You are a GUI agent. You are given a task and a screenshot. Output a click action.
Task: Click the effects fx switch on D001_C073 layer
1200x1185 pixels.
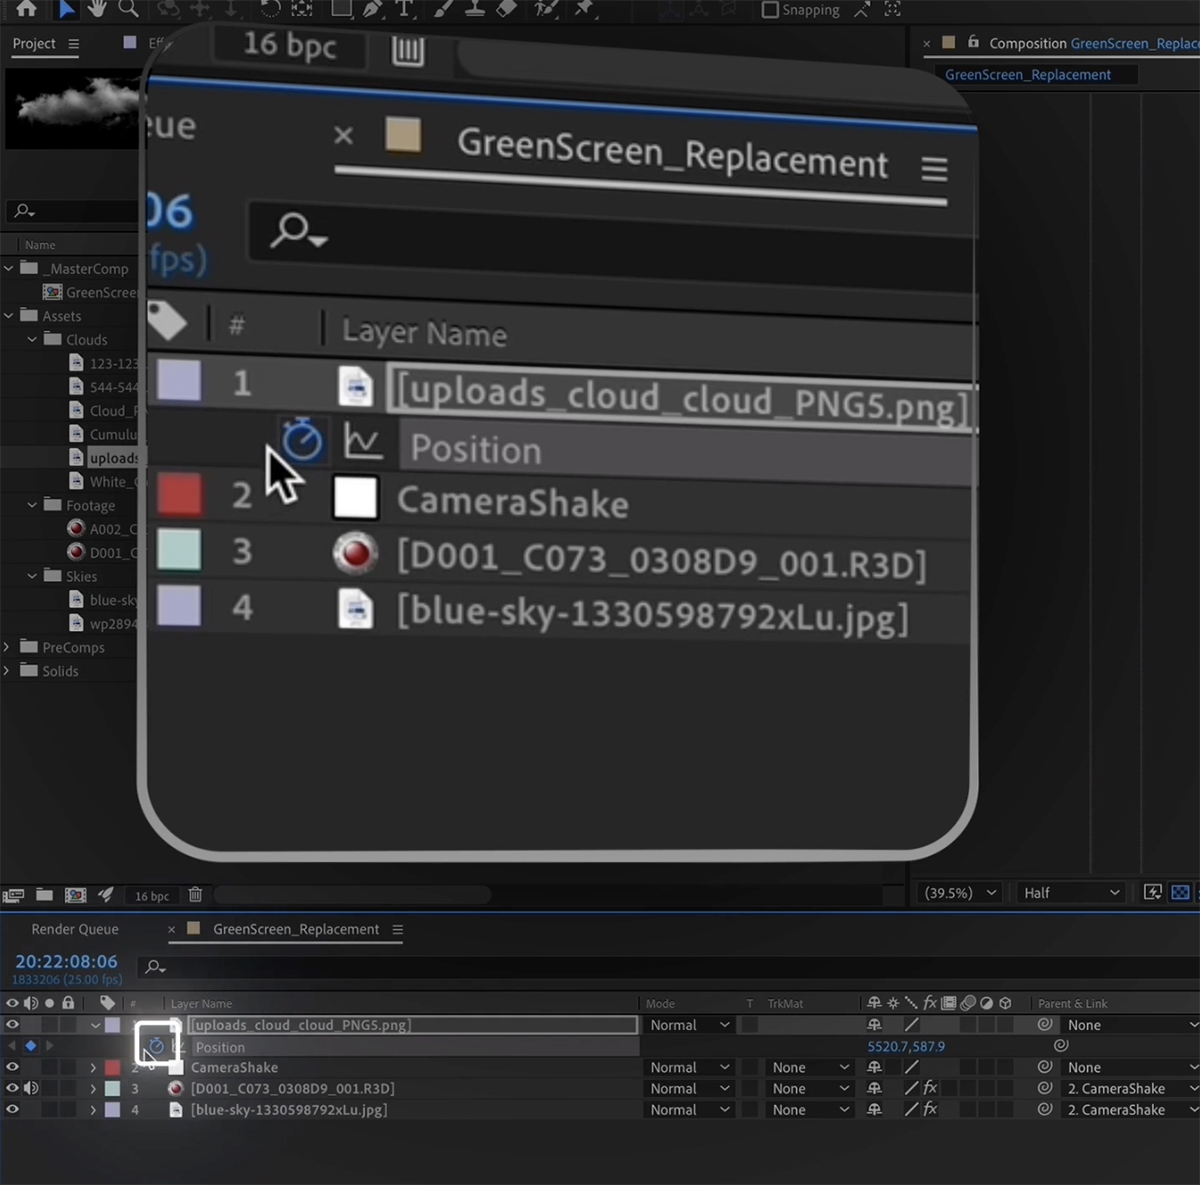click(x=930, y=1088)
